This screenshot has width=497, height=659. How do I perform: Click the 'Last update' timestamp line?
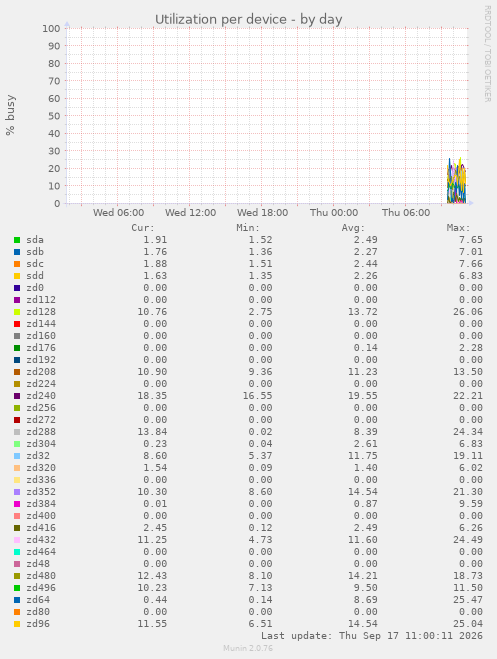[x=372, y=636]
